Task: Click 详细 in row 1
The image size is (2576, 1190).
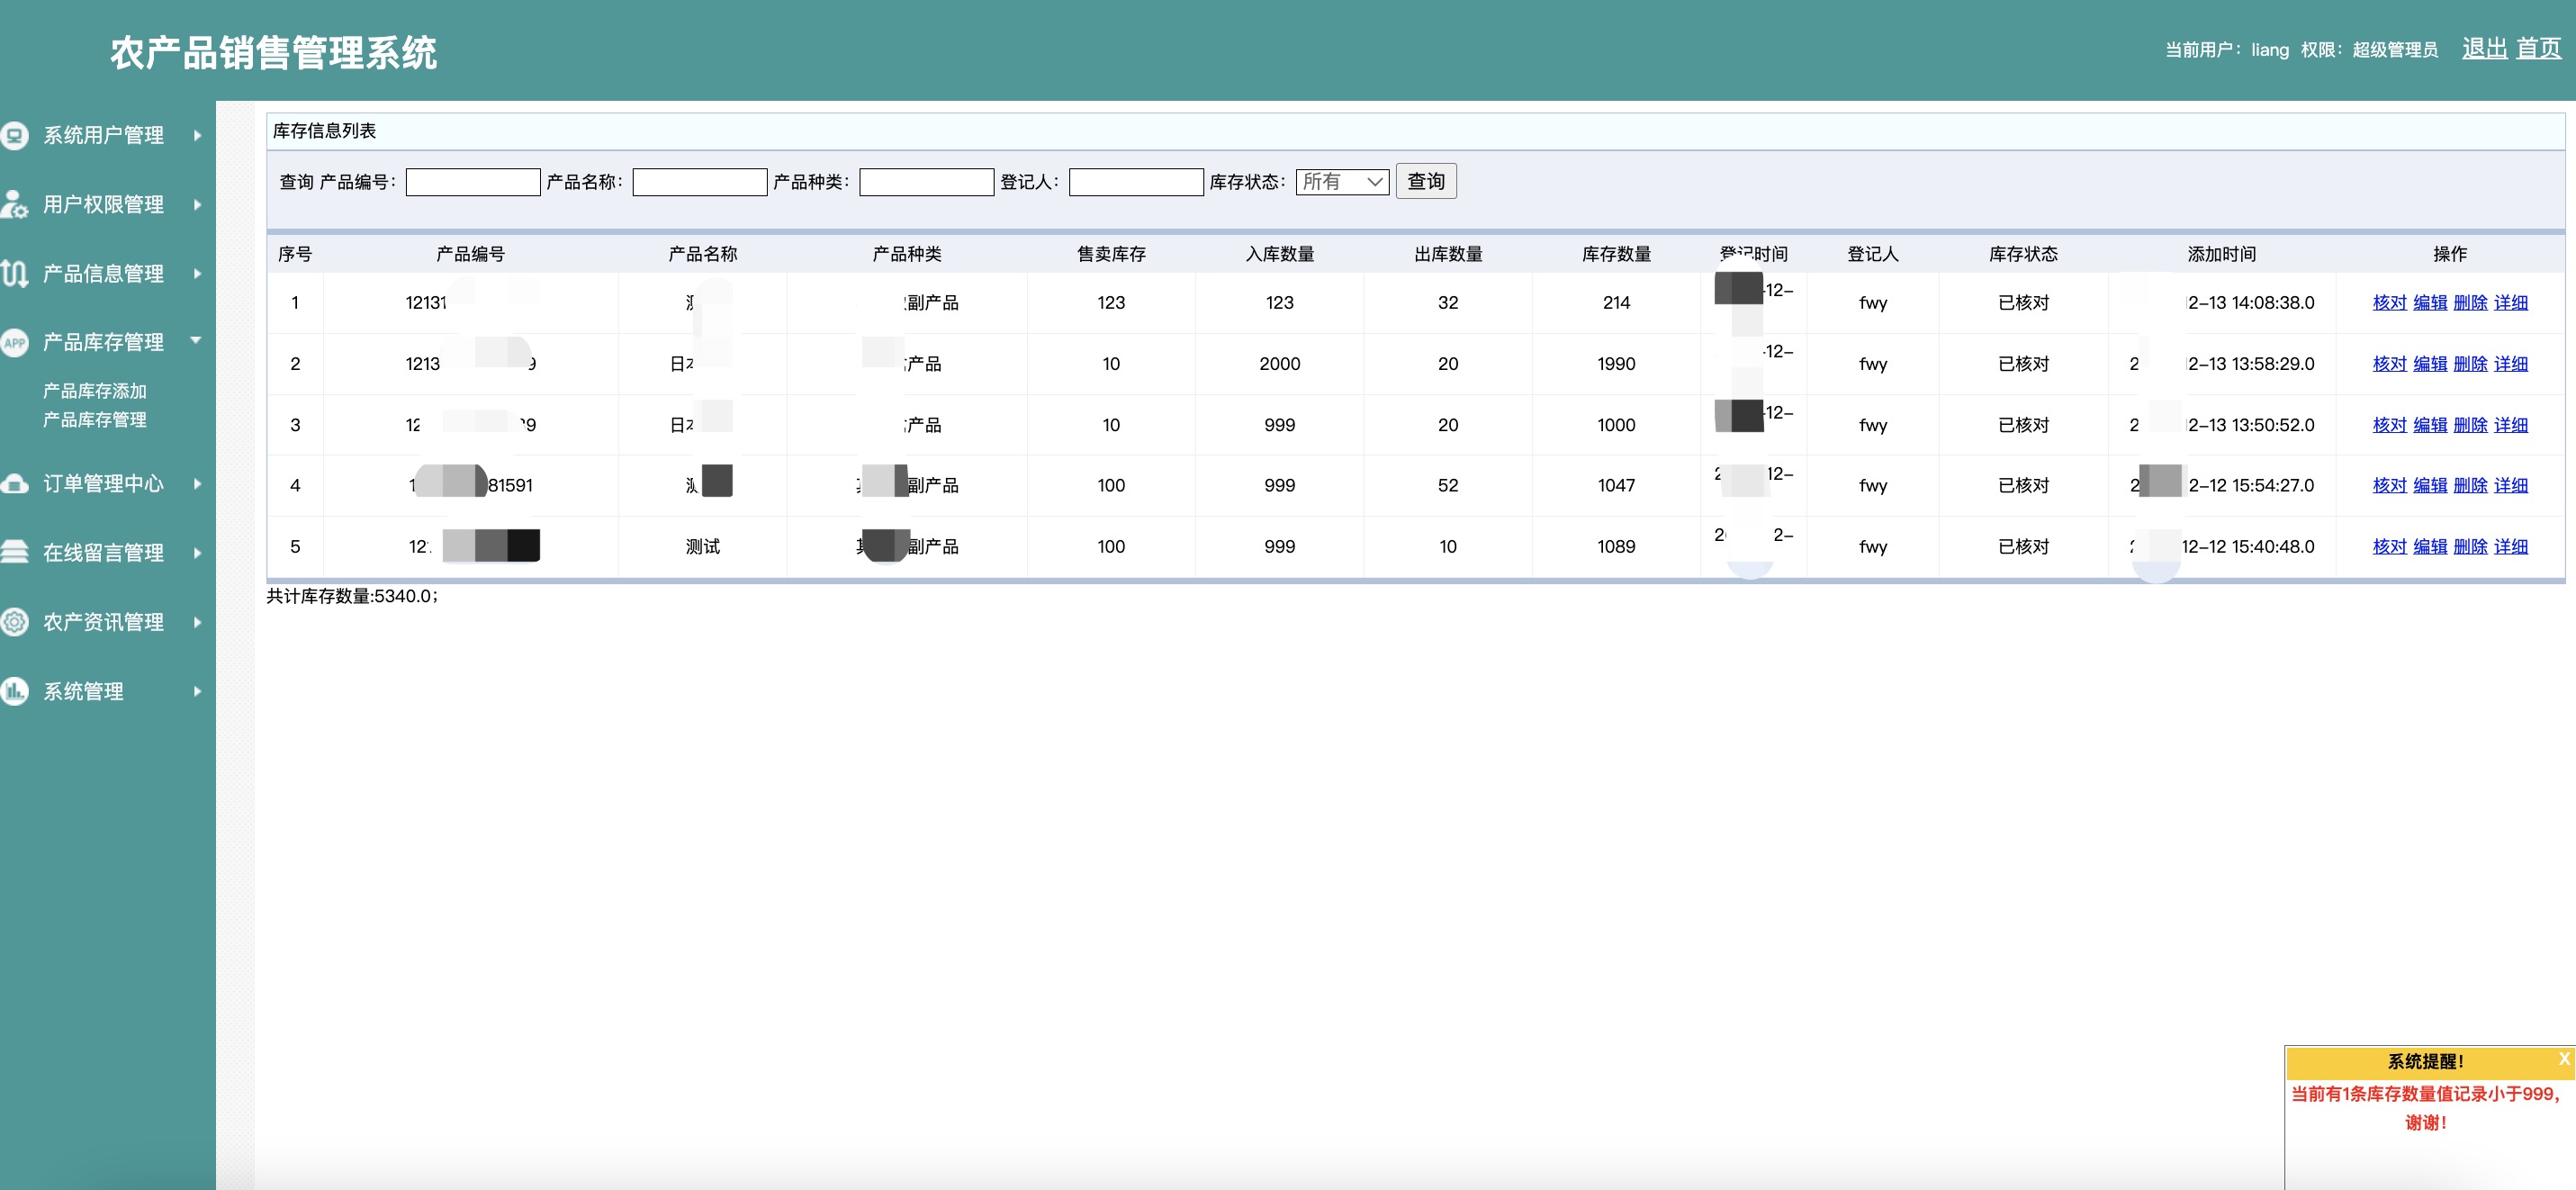Action: point(2511,303)
